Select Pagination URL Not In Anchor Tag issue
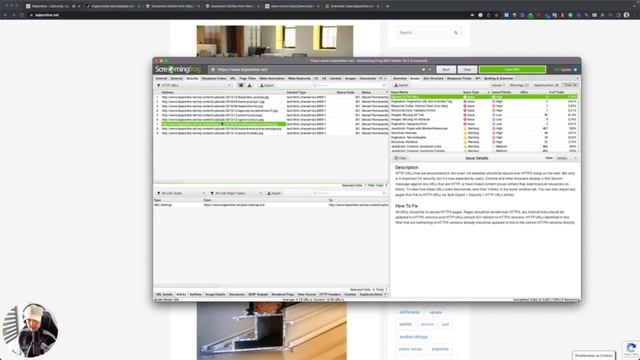This screenshot has width=640, height=360. click(x=484, y=102)
